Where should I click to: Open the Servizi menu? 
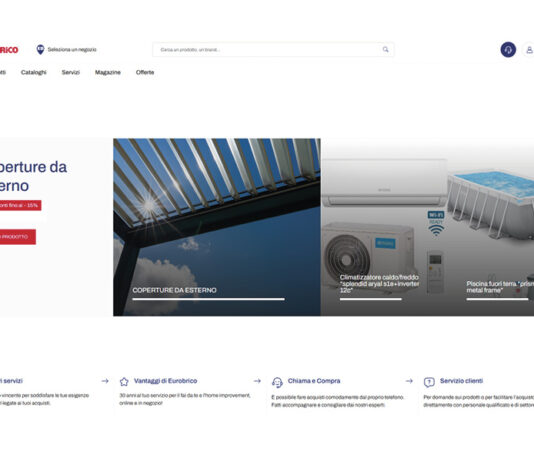(70, 72)
